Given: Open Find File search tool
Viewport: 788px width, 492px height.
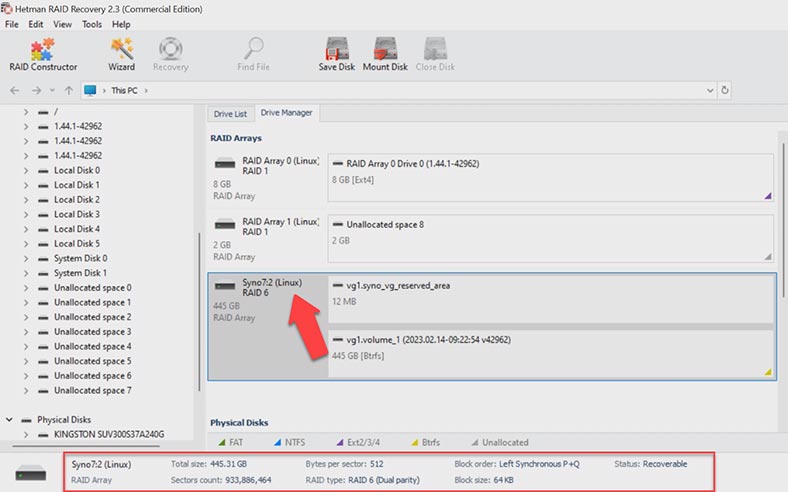Looking at the screenshot, I should click(x=253, y=54).
